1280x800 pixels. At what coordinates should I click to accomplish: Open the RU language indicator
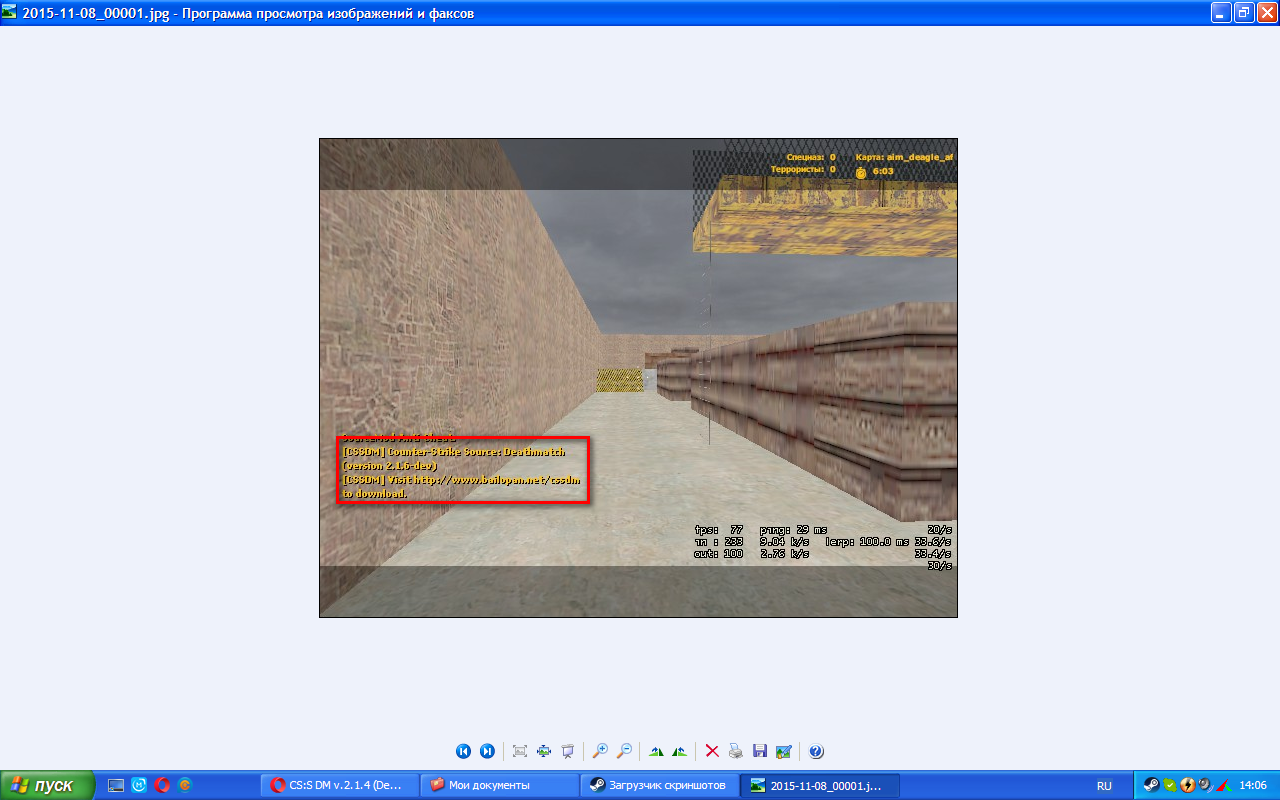coord(1104,785)
